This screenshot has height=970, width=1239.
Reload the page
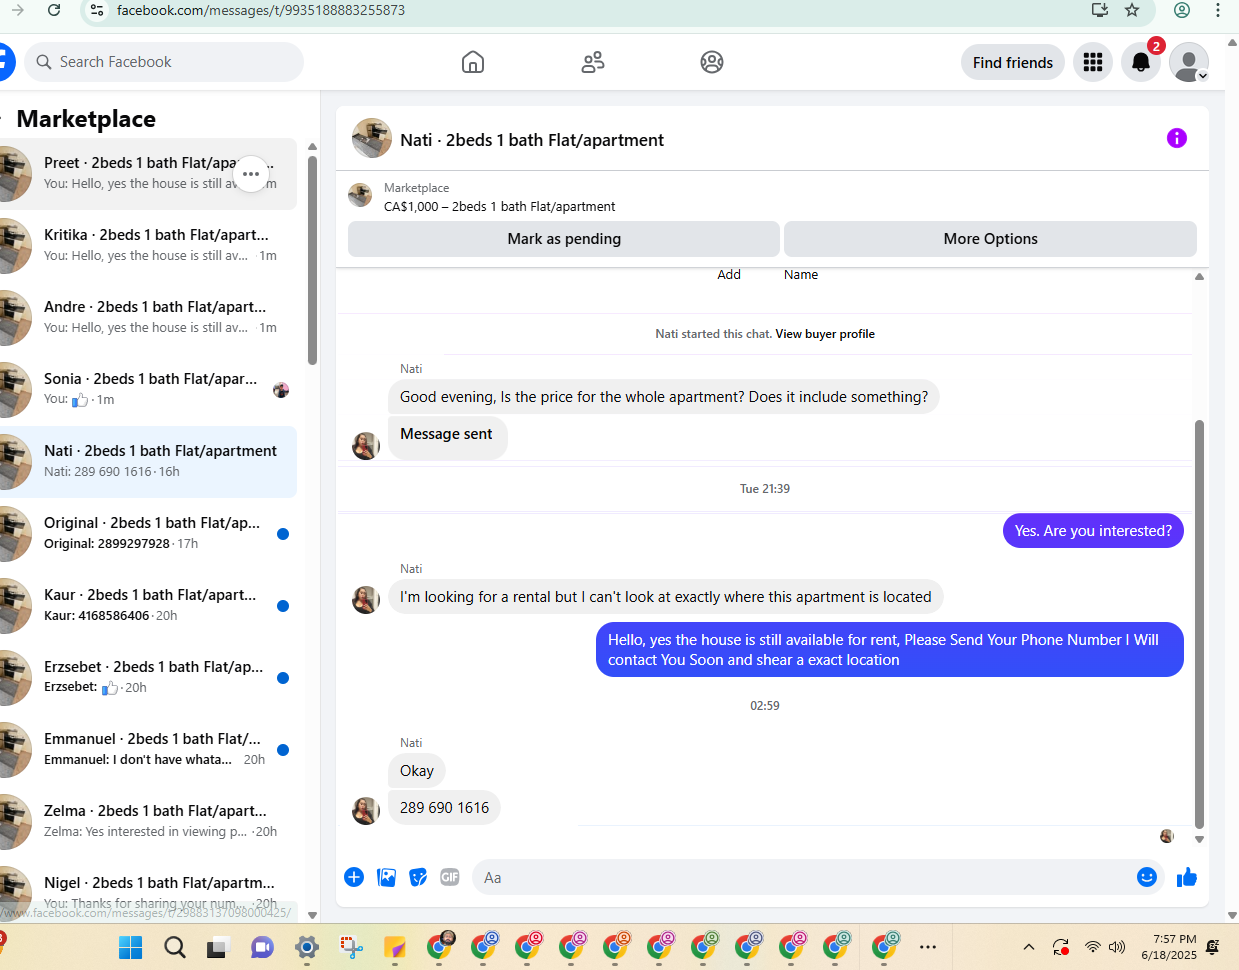(x=54, y=10)
